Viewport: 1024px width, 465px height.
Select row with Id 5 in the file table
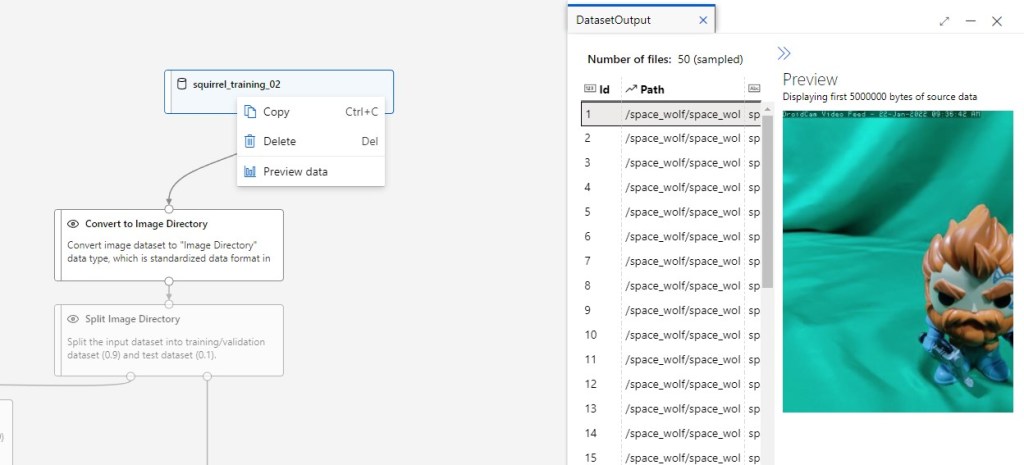pyautogui.click(x=671, y=212)
